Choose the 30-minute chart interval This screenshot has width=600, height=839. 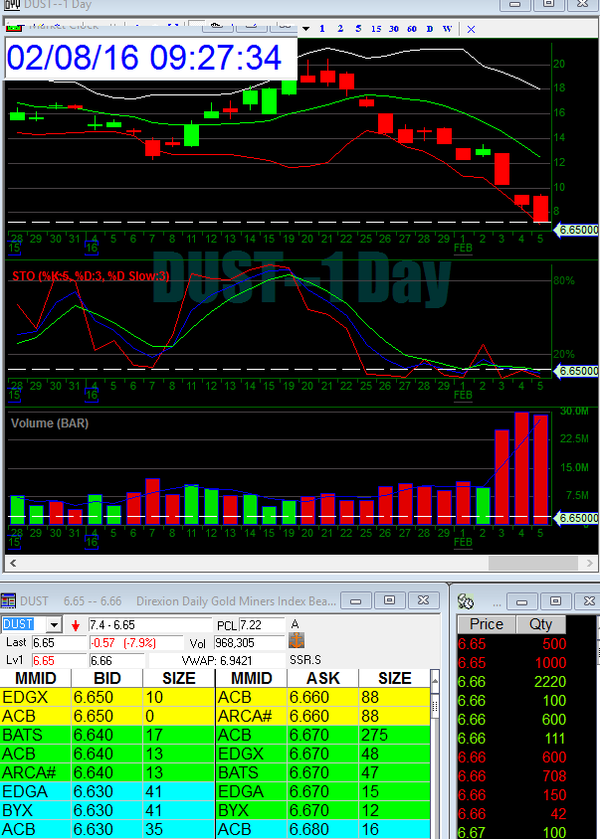coord(393,29)
